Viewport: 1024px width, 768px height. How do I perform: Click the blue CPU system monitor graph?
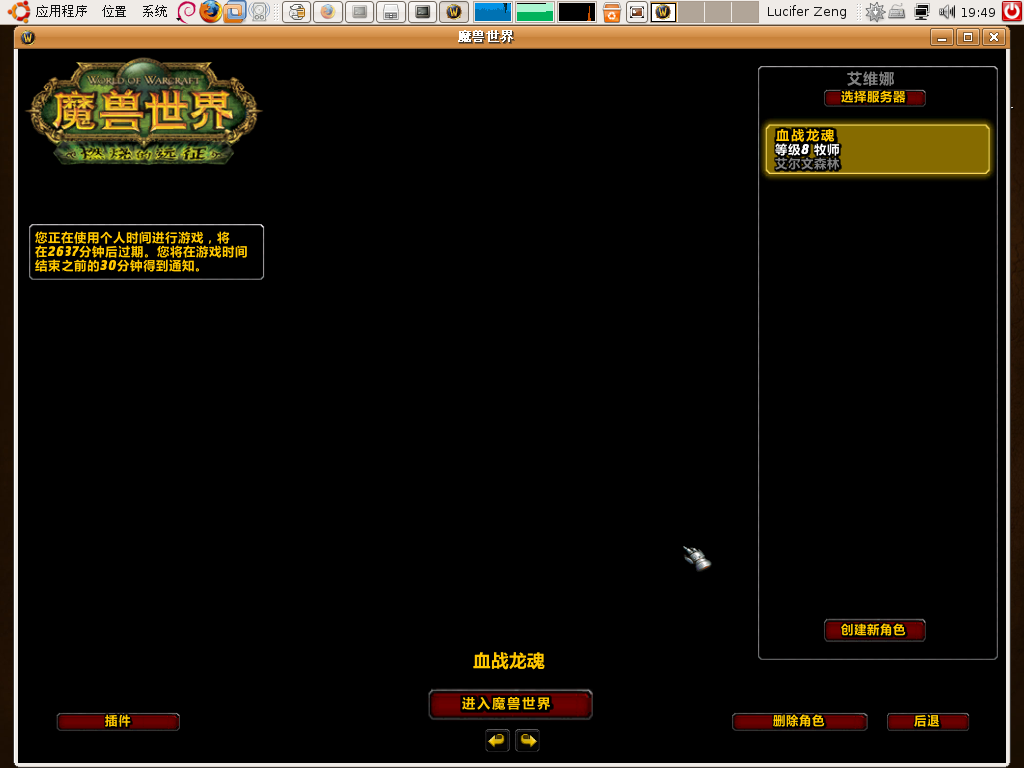point(492,12)
